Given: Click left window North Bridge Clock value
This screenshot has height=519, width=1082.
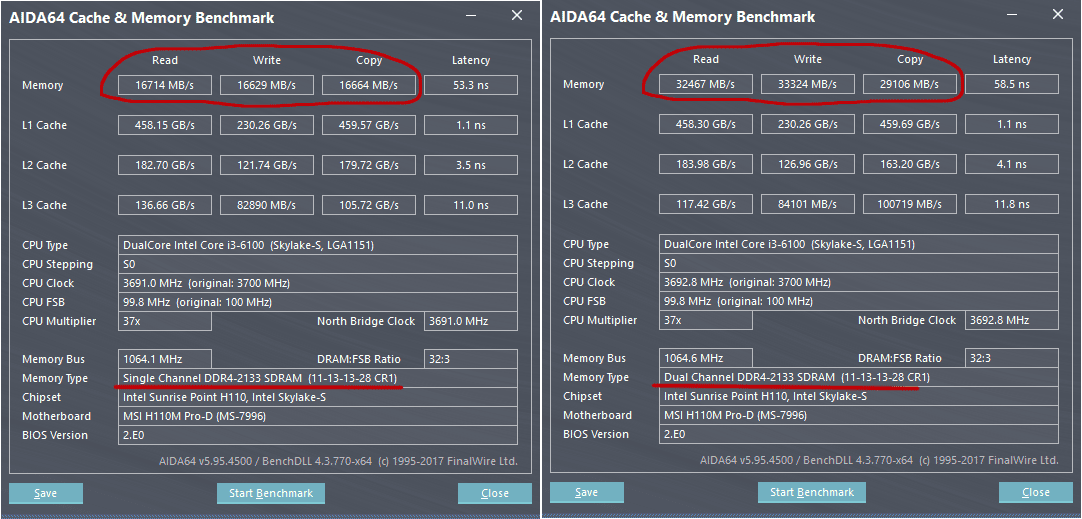Looking at the screenshot, I should pos(470,321).
